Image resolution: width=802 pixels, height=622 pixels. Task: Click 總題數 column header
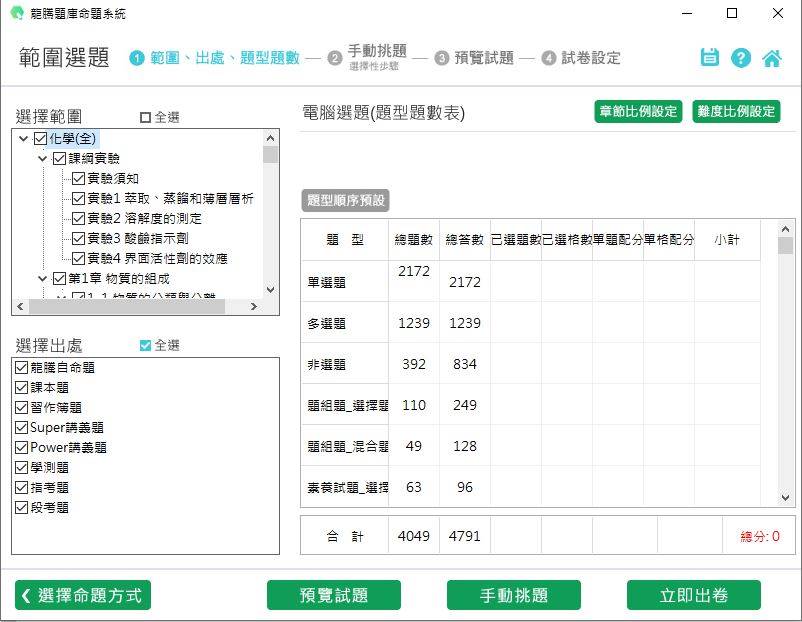(x=414, y=239)
